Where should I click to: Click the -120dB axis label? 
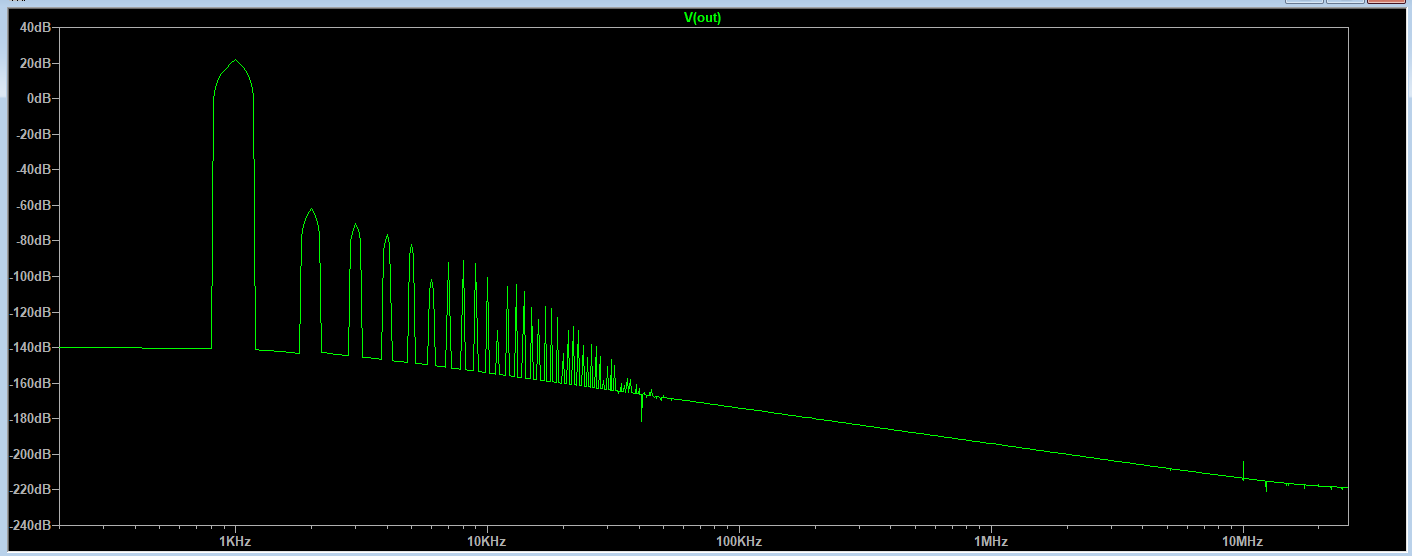(30, 312)
